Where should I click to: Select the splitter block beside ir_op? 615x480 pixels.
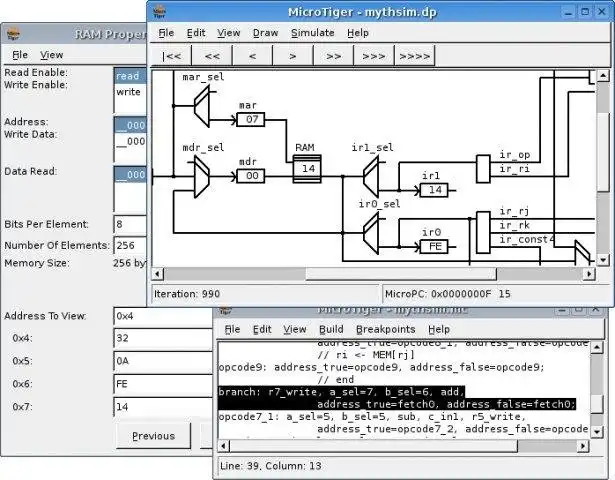483,169
